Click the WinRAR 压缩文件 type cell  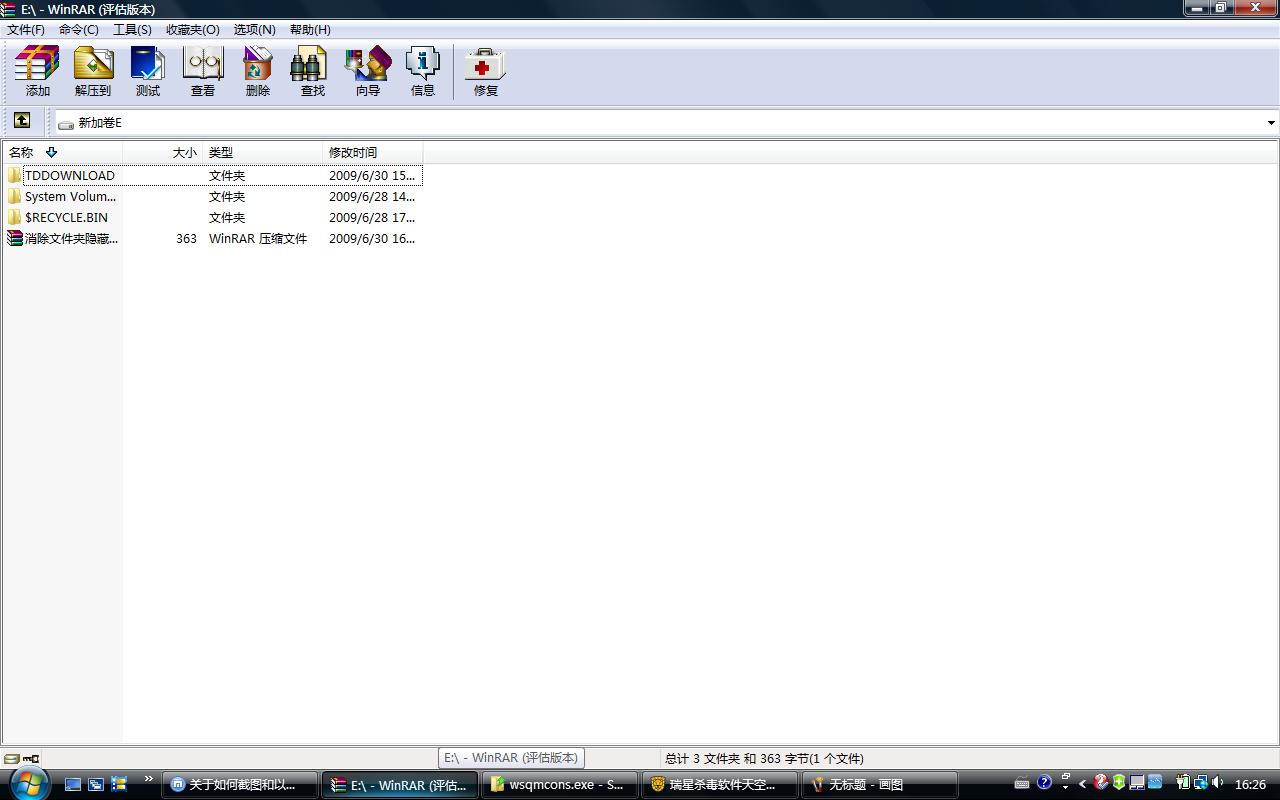coord(258,238)
